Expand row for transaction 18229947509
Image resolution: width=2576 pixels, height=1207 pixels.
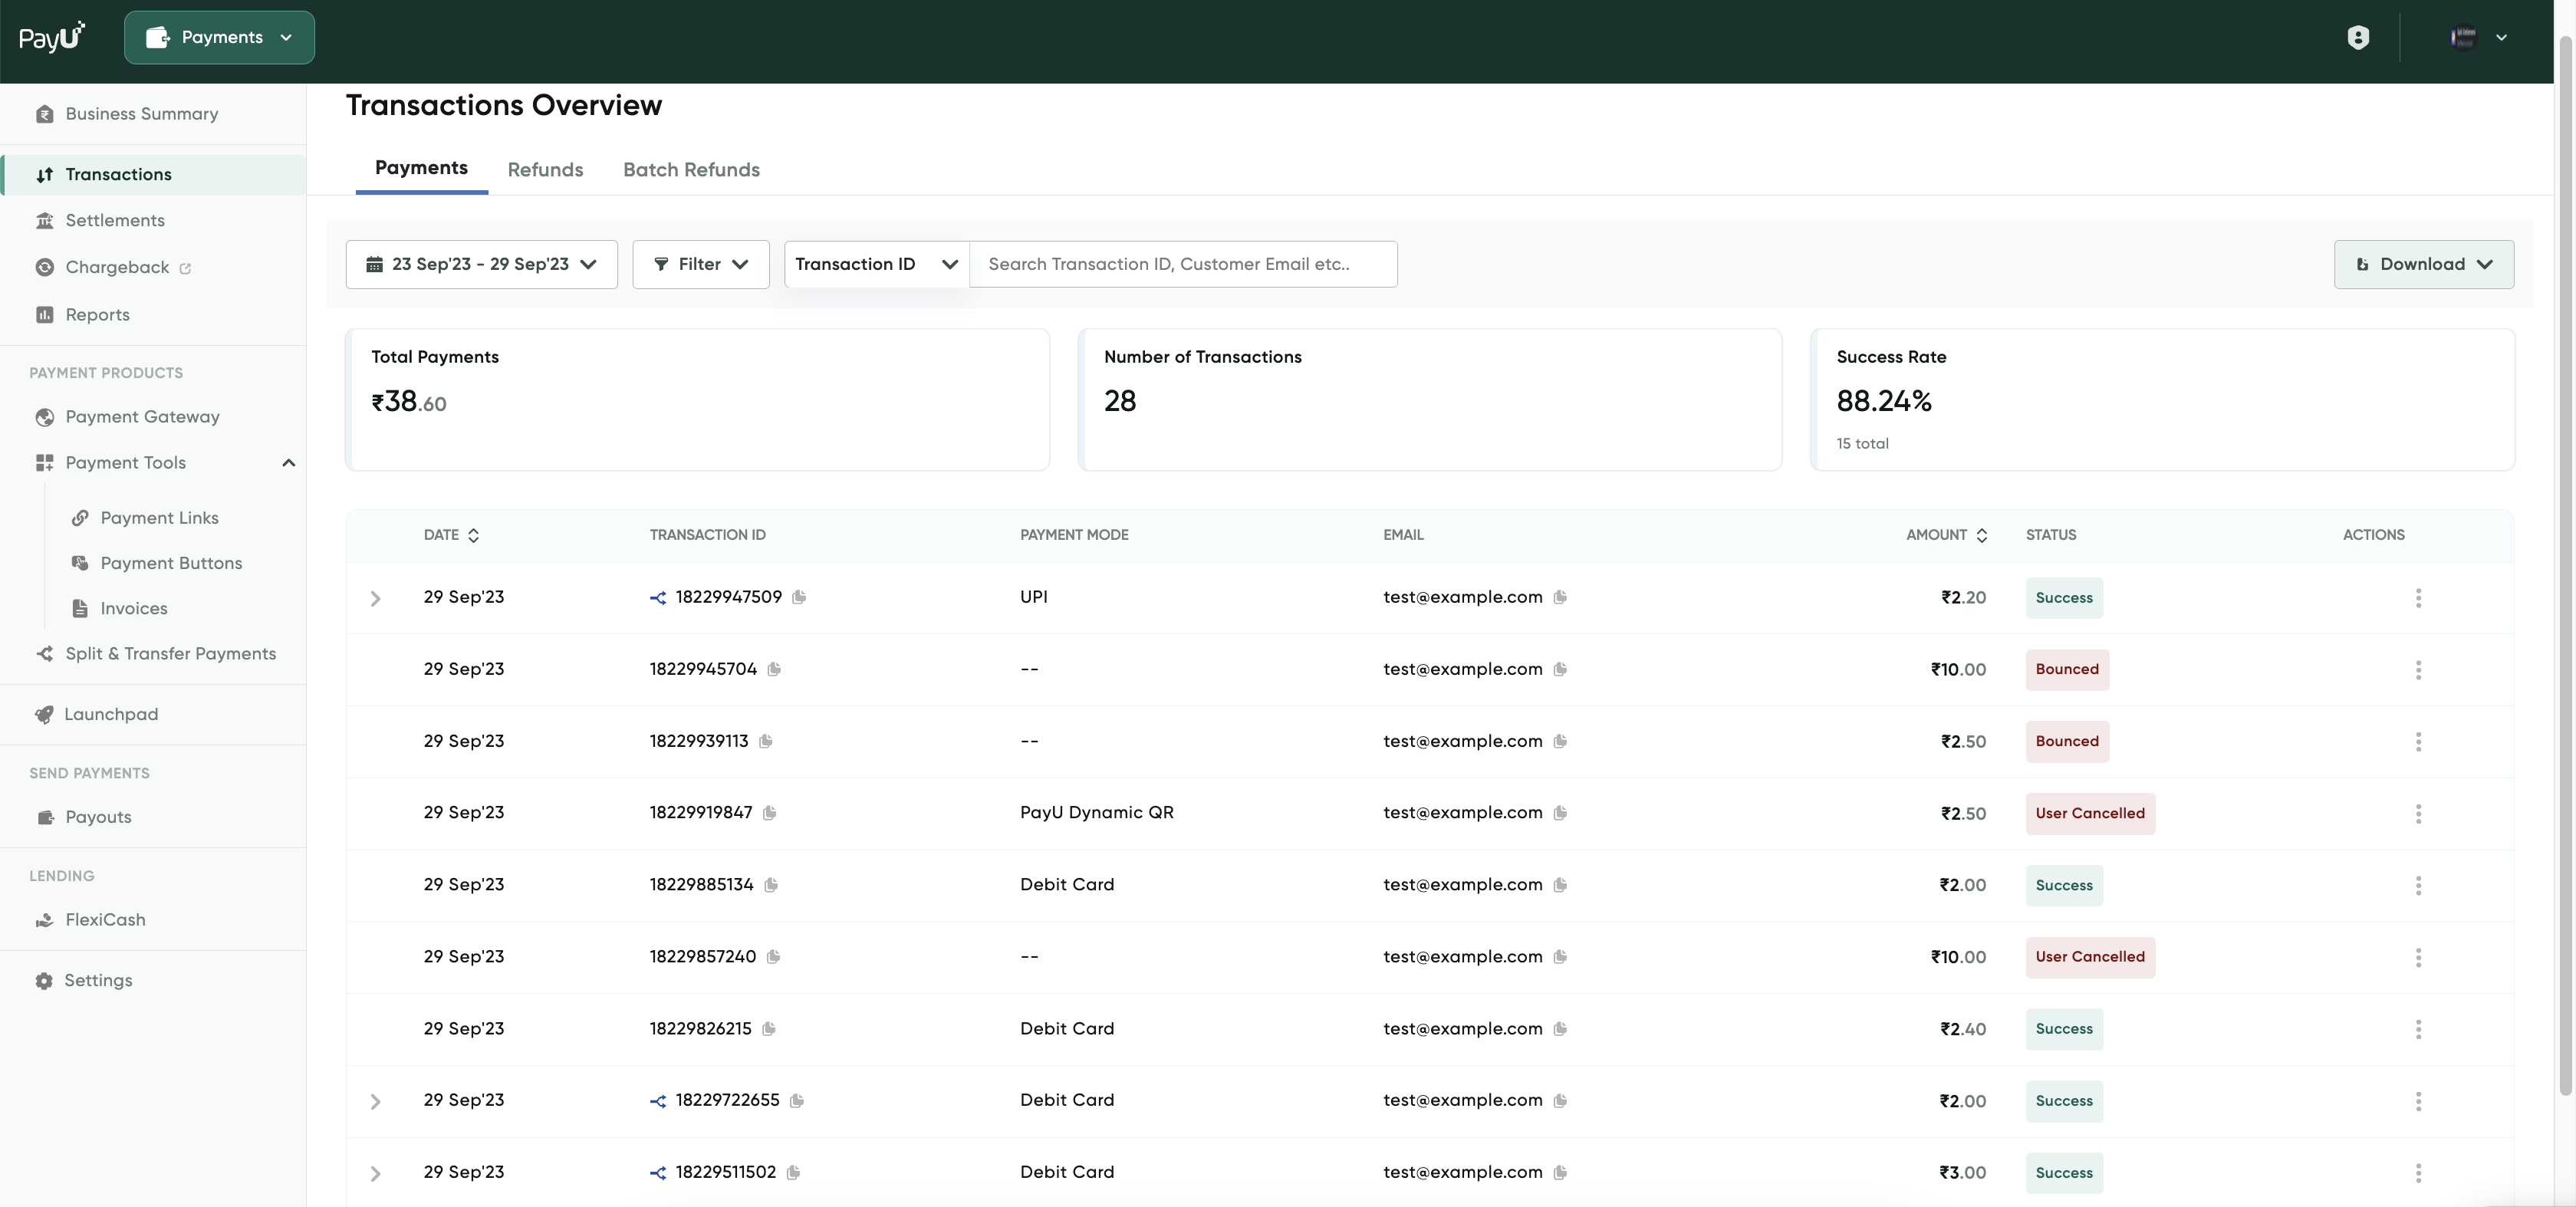tap(375, 598)
